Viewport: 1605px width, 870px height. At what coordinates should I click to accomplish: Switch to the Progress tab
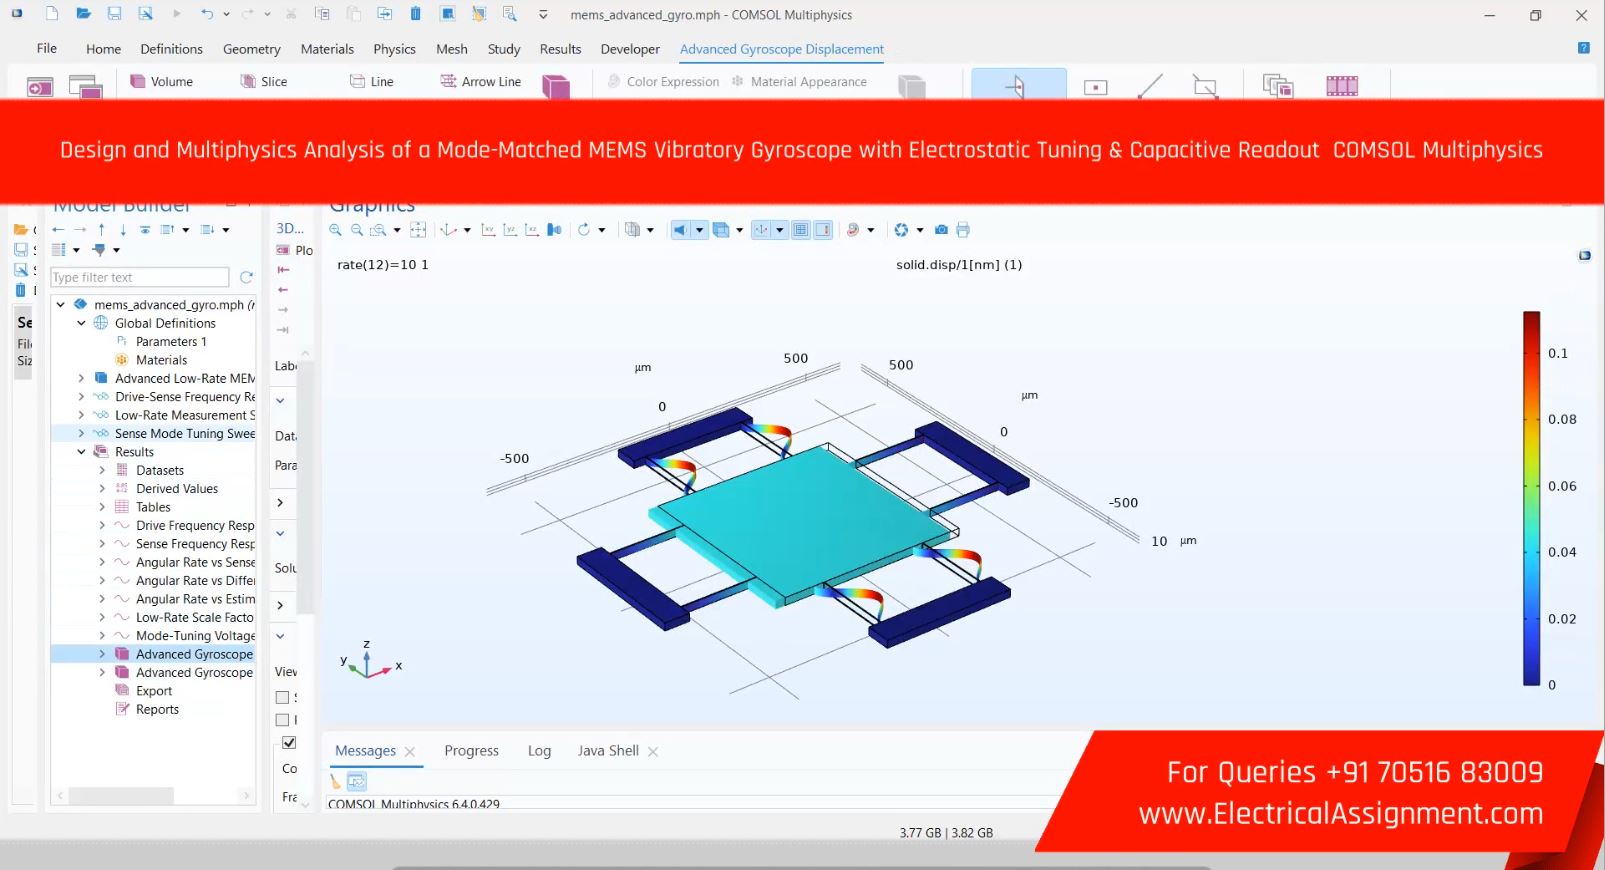tap(471, 751)
